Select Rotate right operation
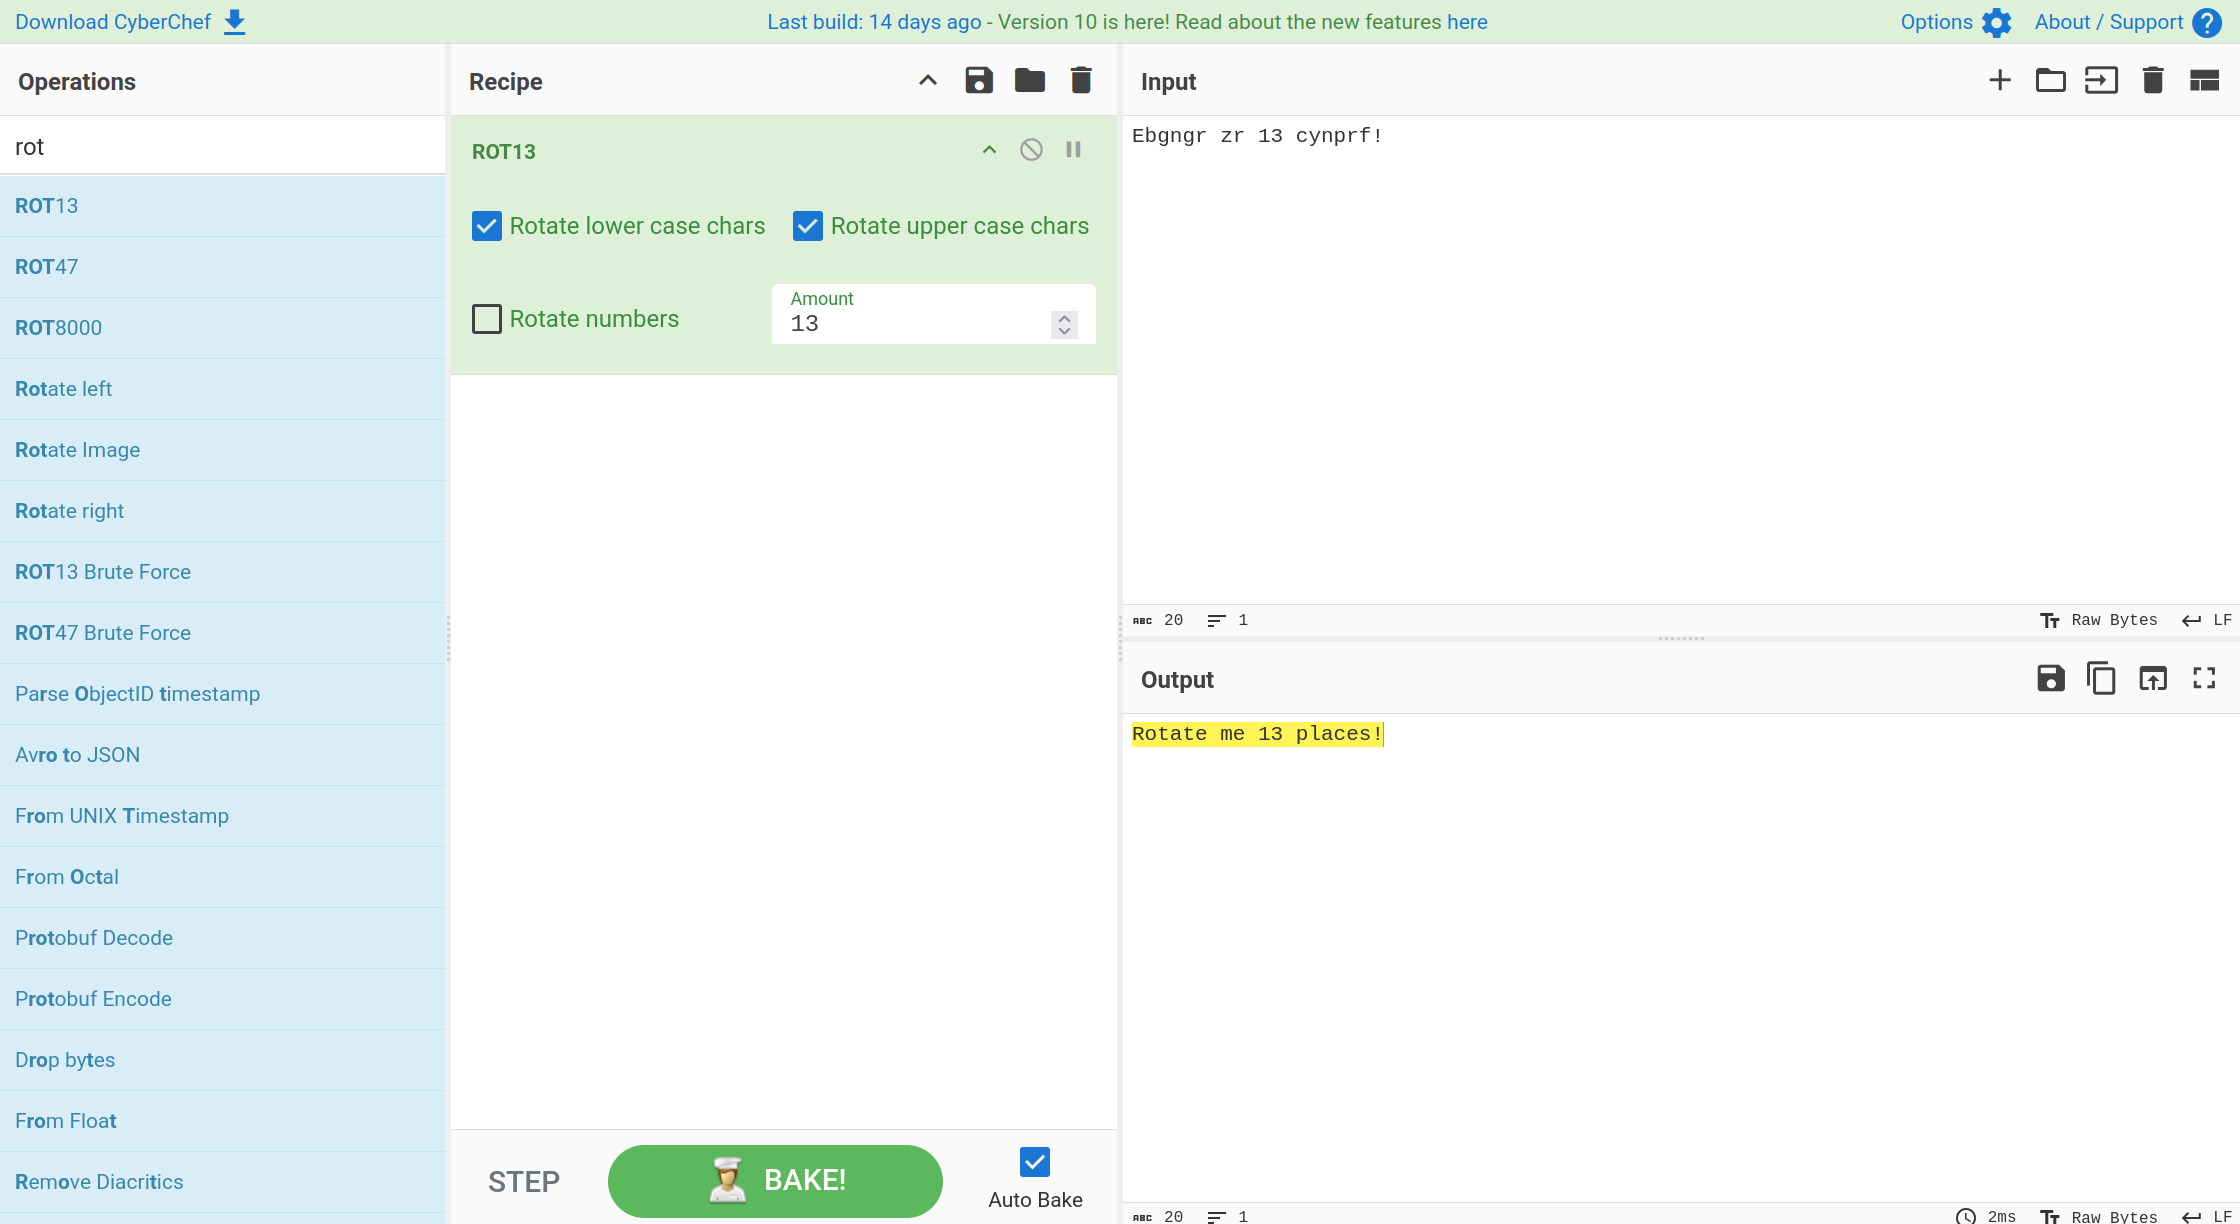The height and width of the screenshot is (1224, 2240). click(x=222, y=511)
